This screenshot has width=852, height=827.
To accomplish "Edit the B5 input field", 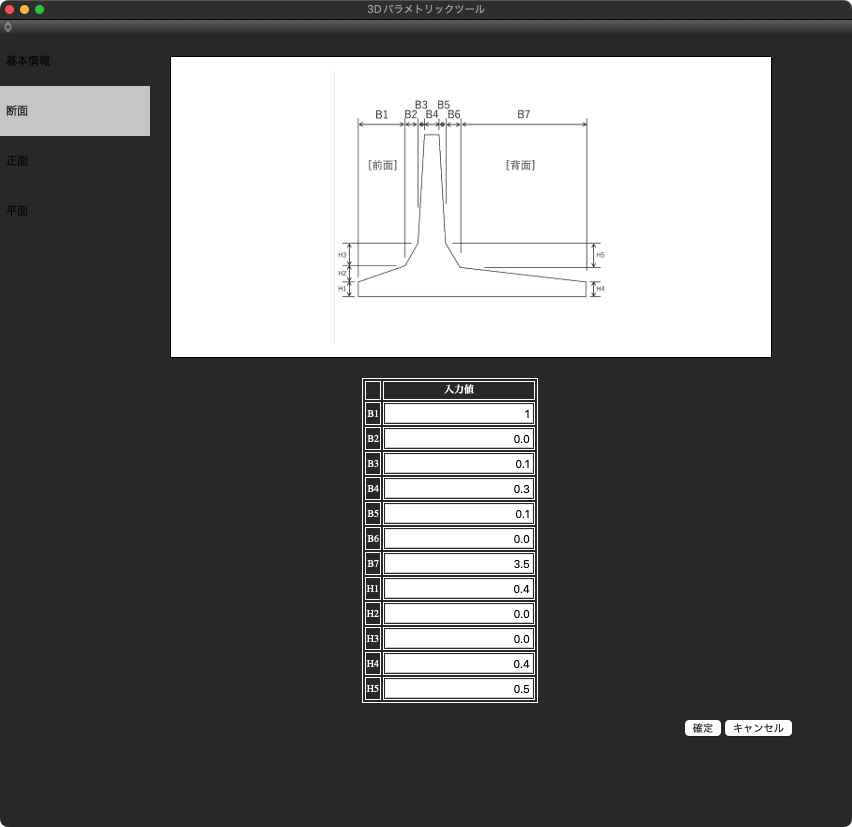I will click(x=458, y=514).
